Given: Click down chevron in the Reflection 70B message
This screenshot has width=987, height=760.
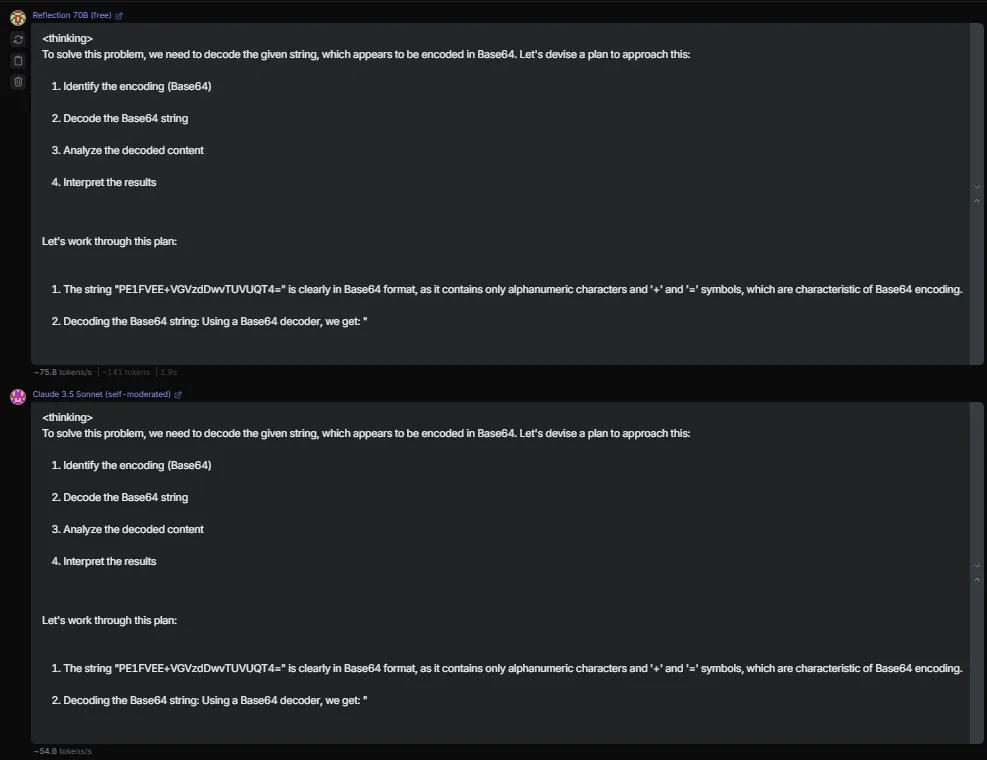Looking at the screenshot, I should tap(977, 187).
